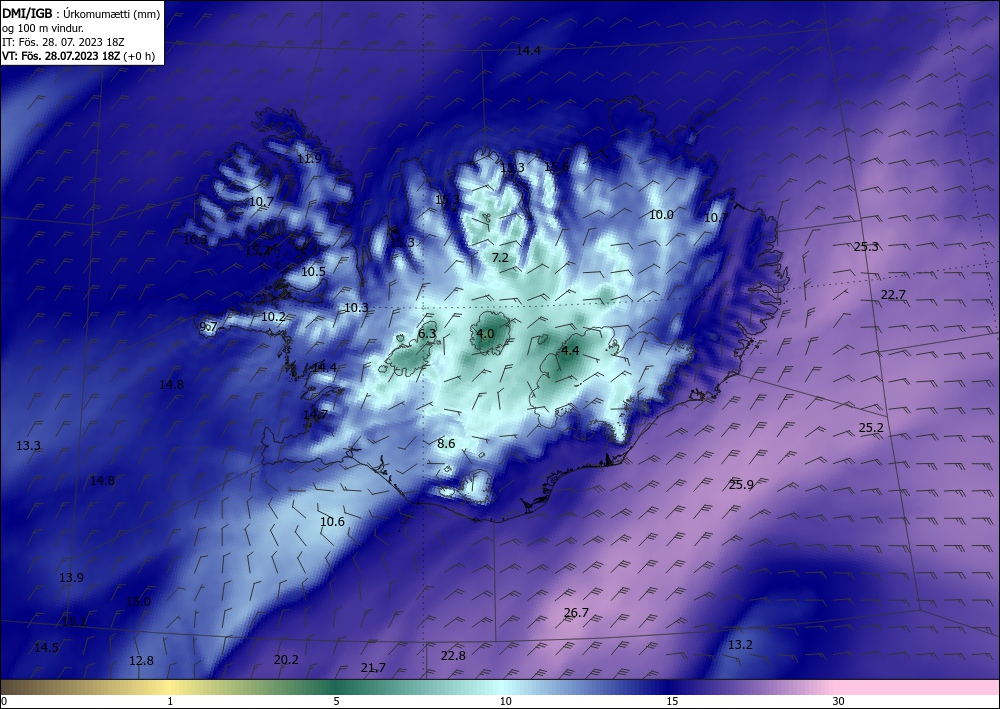Click the 11.9 value over the Westfjords
Image resolution: width=1000 pixels, height=709 pixels.
click(x=309, y=159)
